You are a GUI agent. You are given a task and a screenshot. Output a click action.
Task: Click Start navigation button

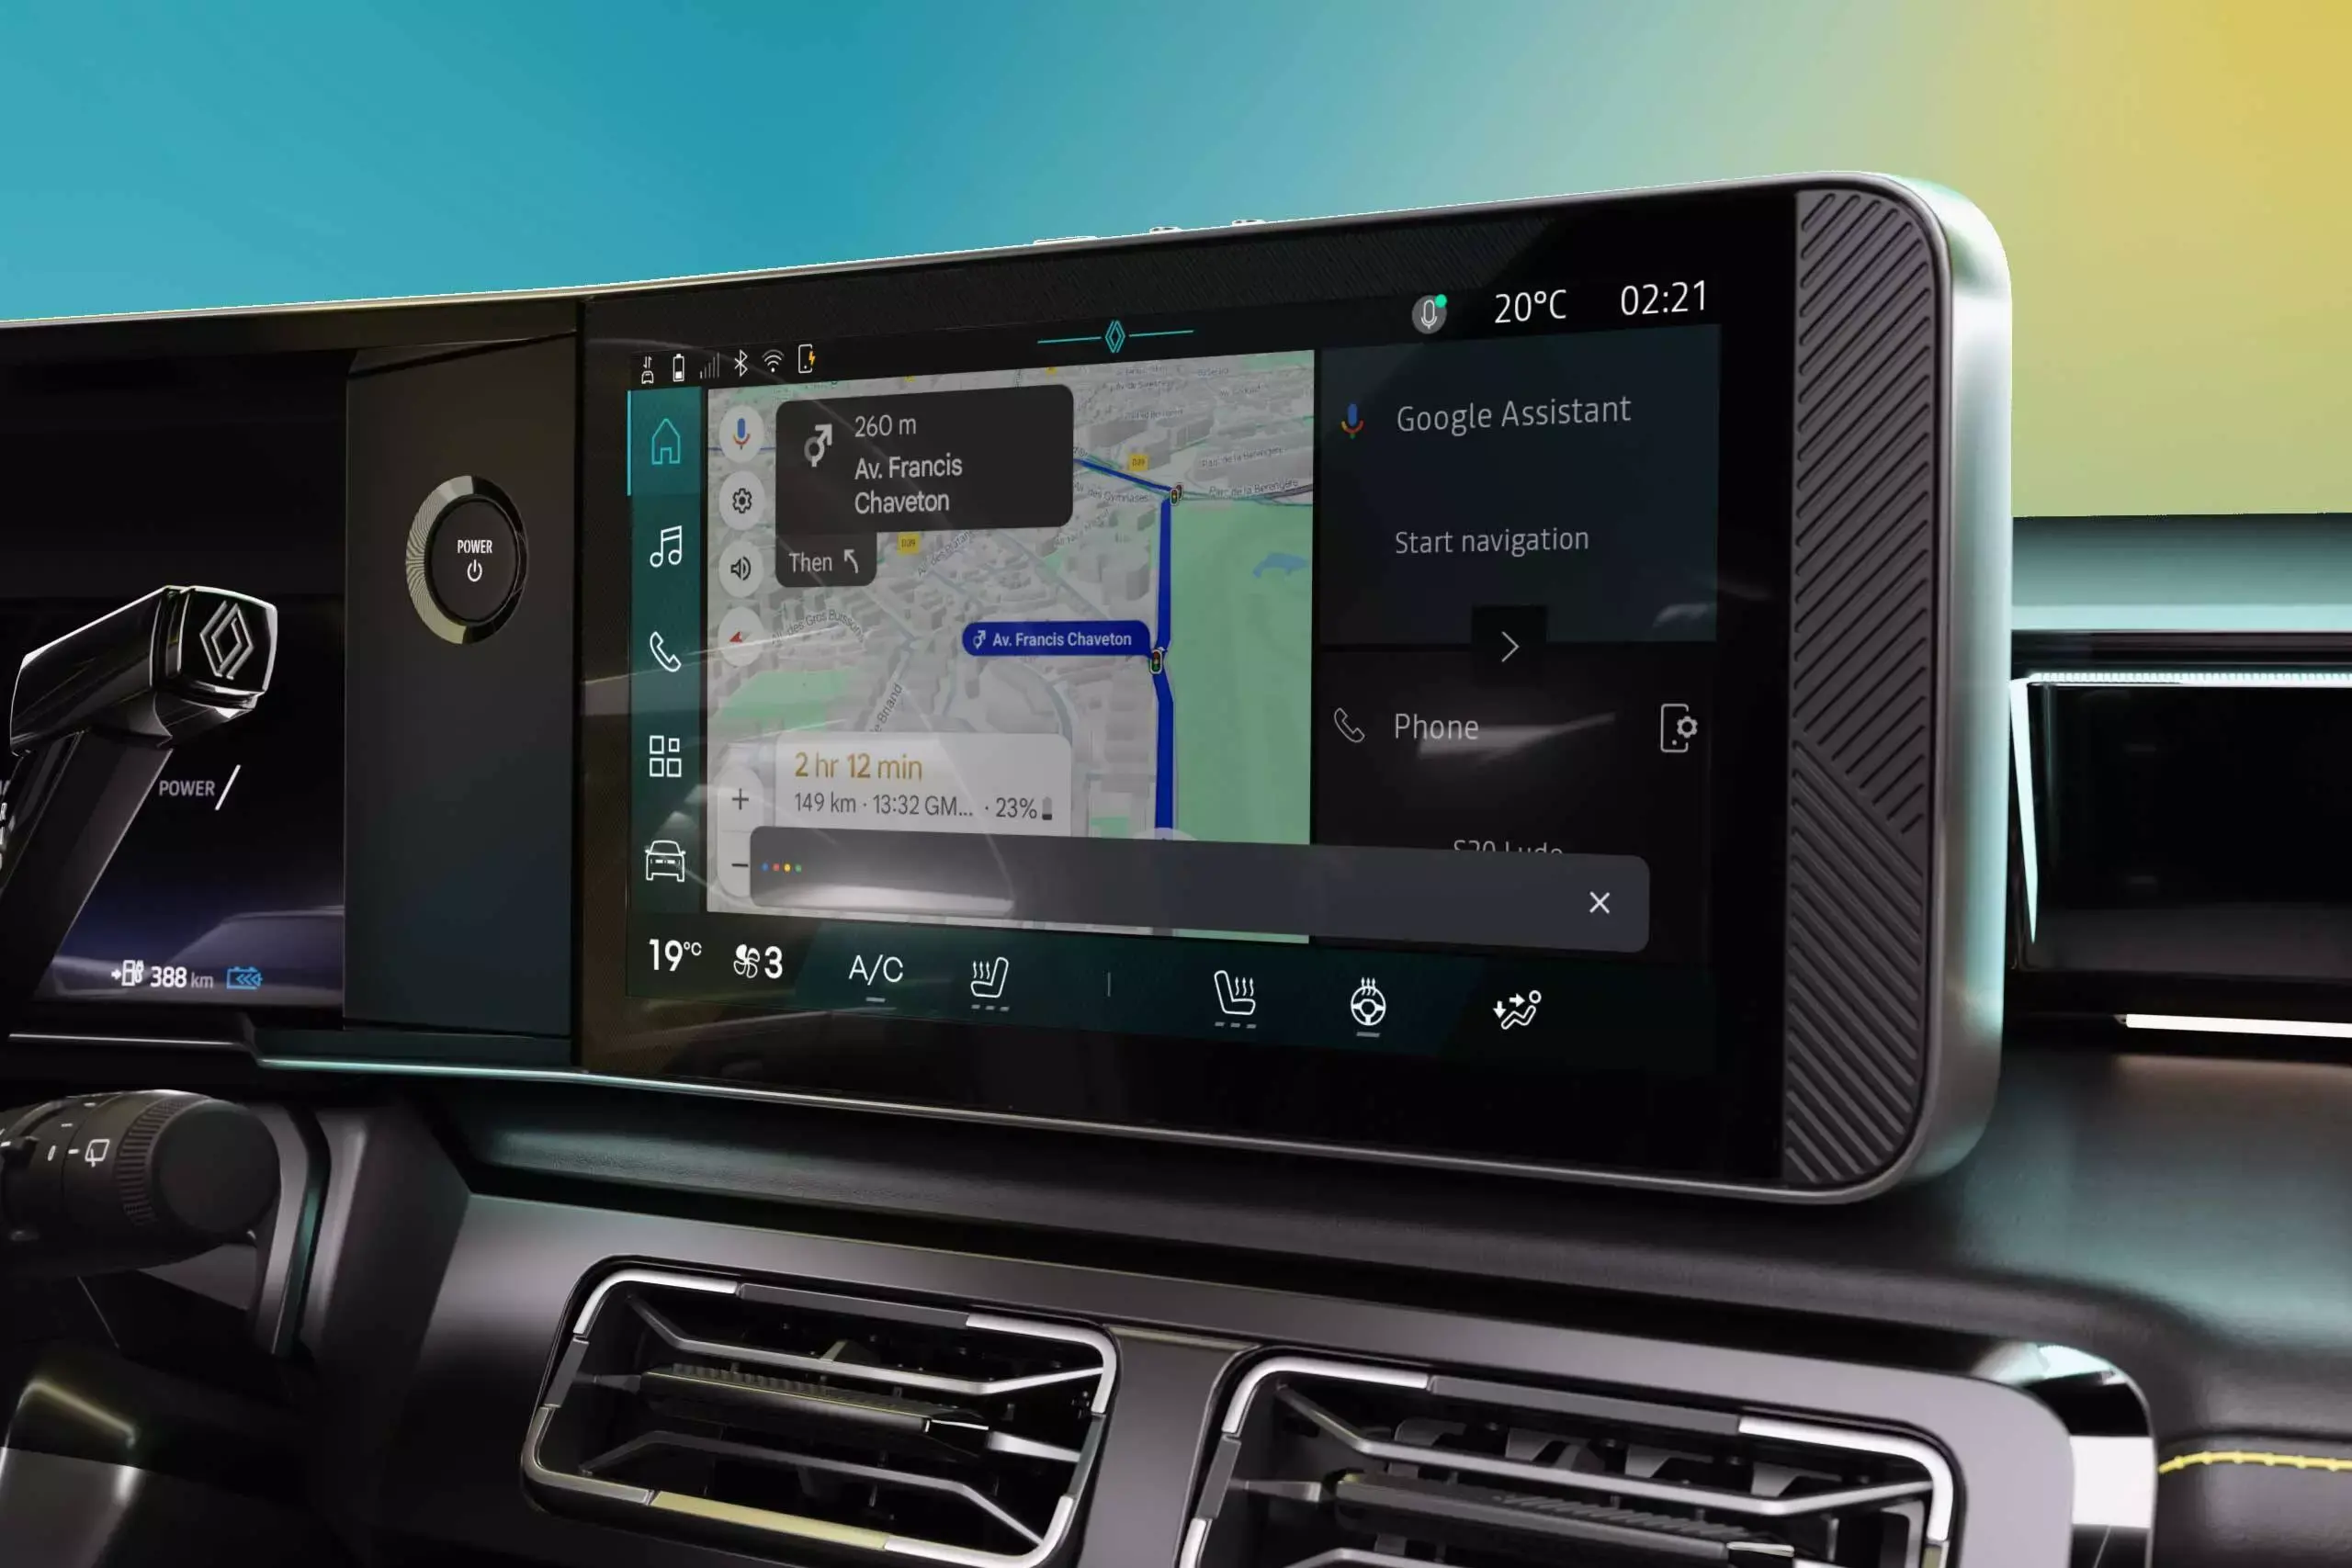click(1491, 537)
